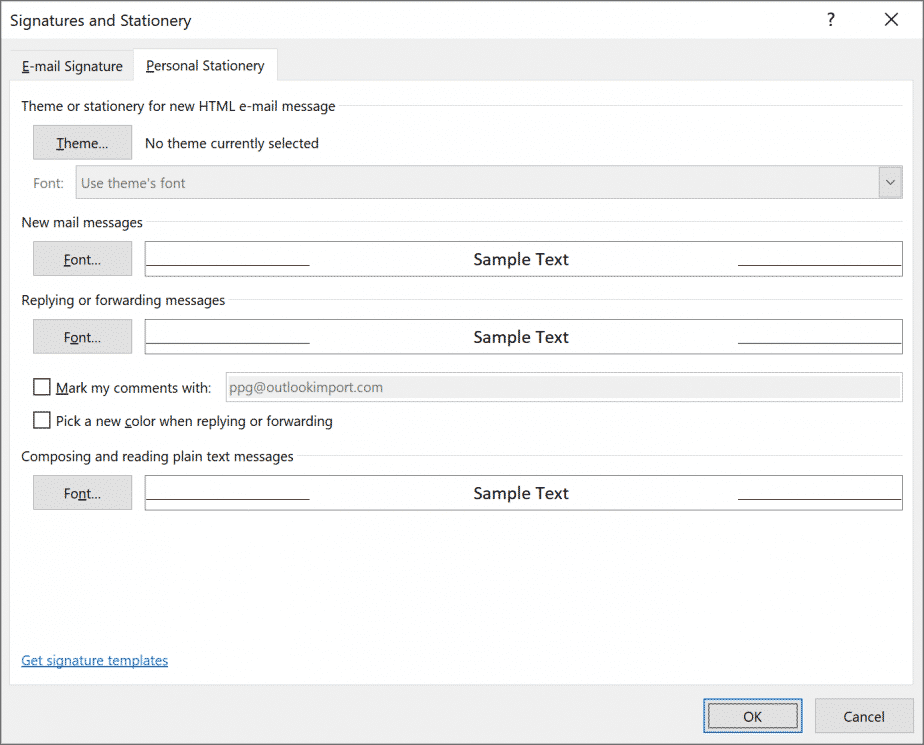Open the Get signature templates link
Screen dimensions: 924x745
click(x=94, y=660)
